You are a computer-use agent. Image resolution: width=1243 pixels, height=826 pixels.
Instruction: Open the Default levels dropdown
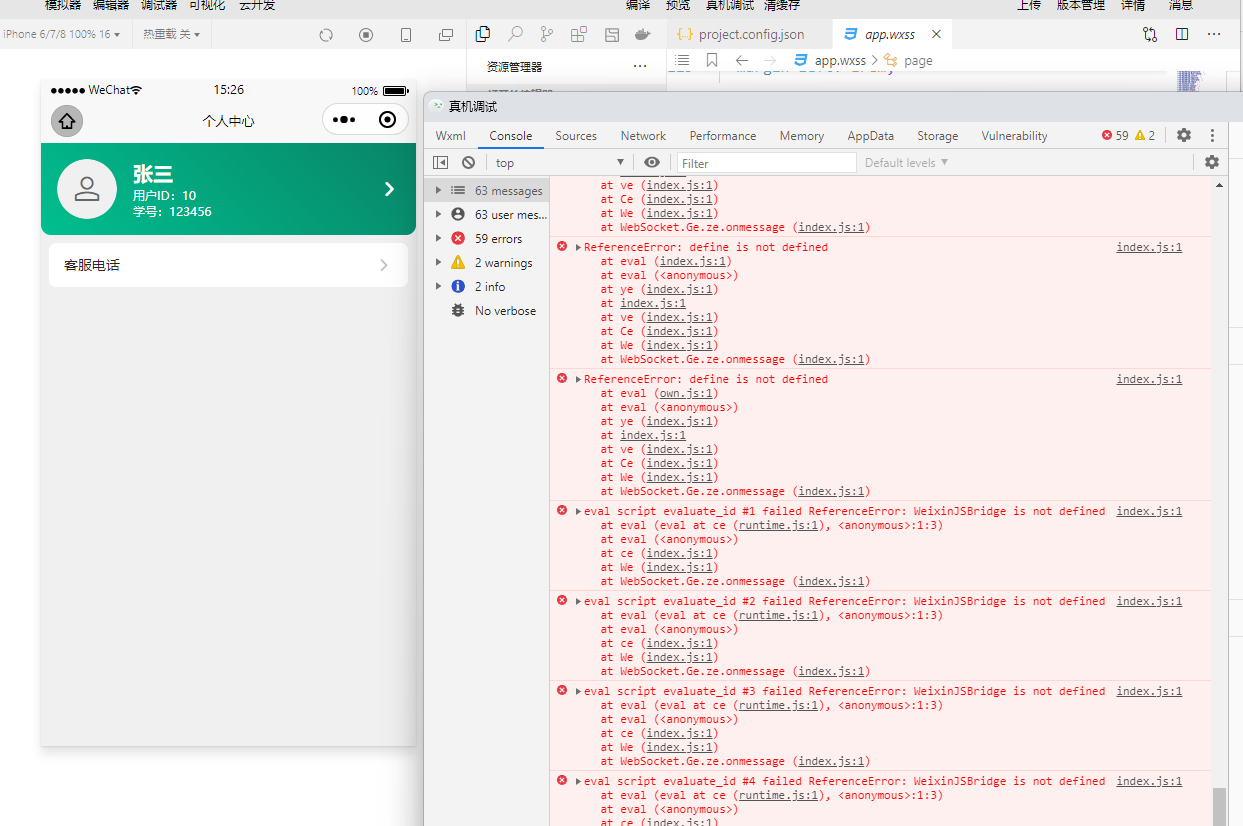pos(906,163)
